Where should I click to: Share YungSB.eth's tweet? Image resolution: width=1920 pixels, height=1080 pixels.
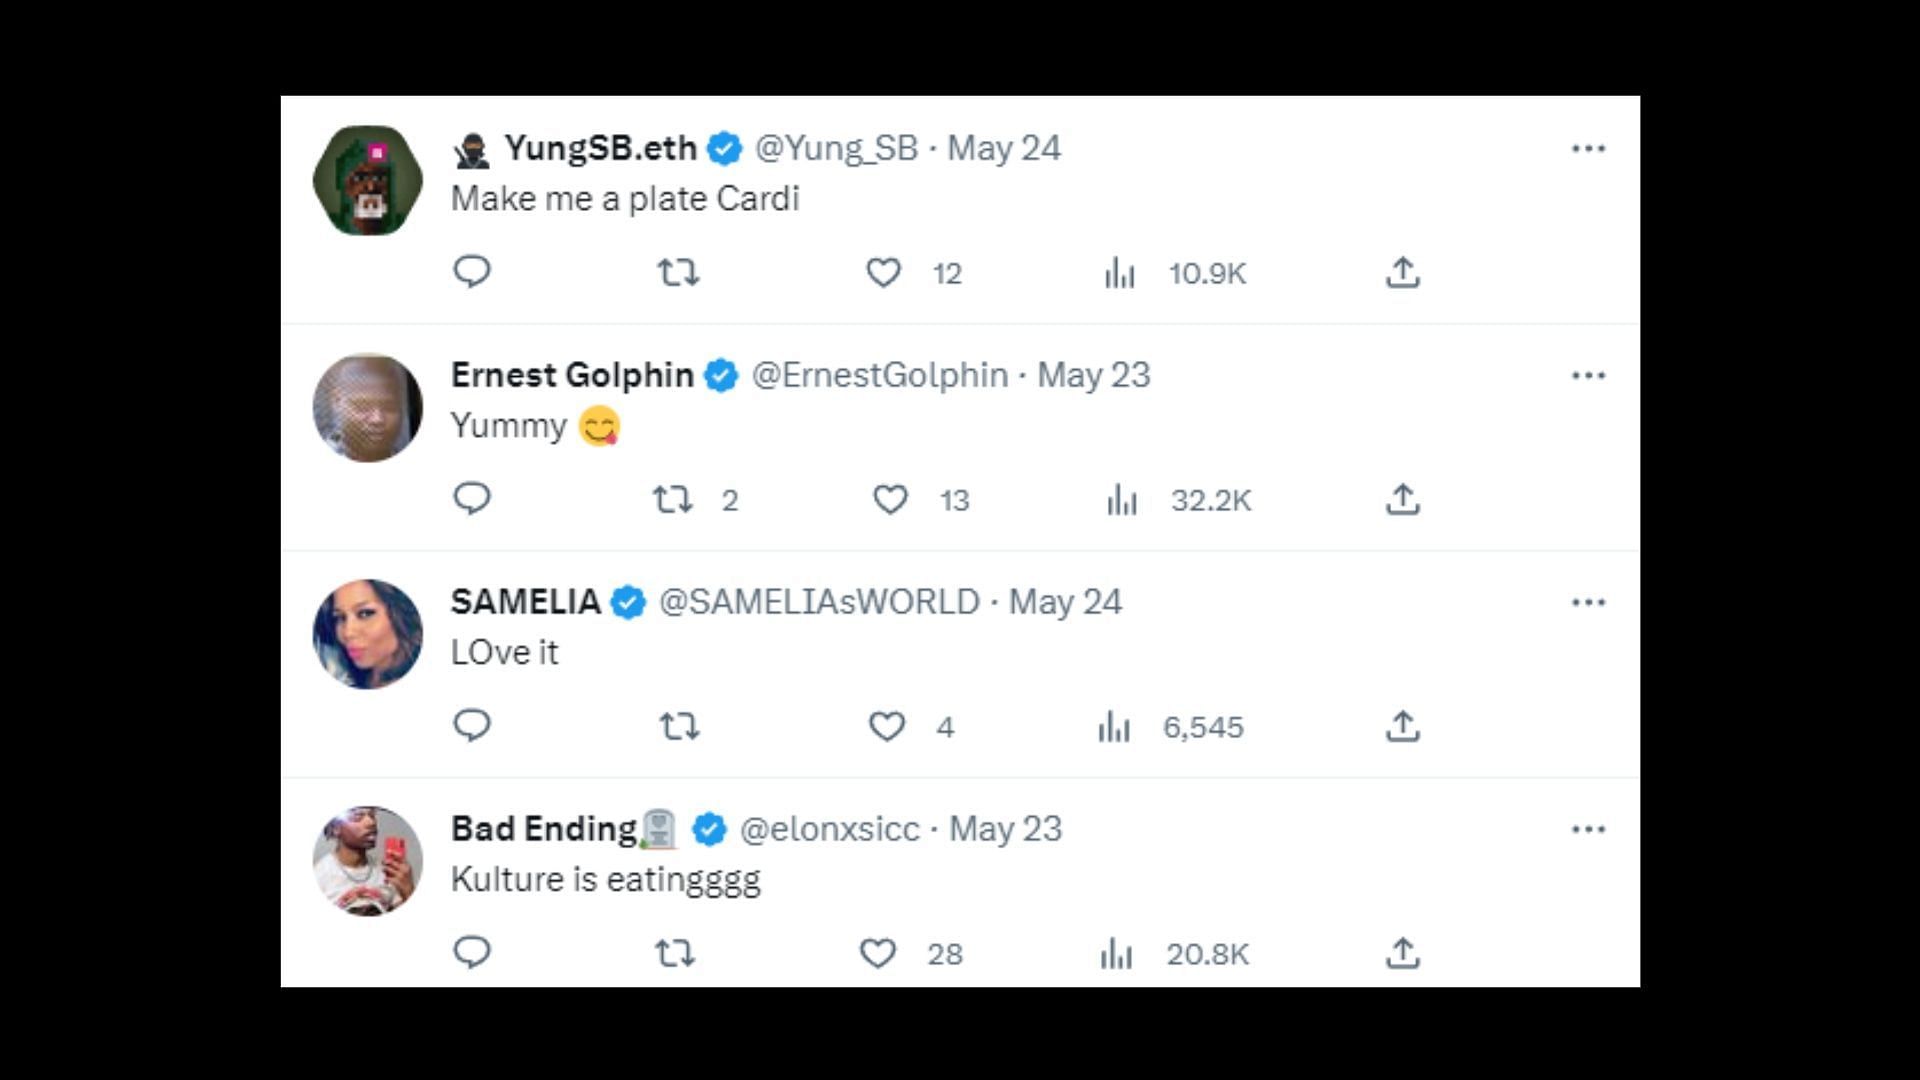click(x=1403, y=272)
